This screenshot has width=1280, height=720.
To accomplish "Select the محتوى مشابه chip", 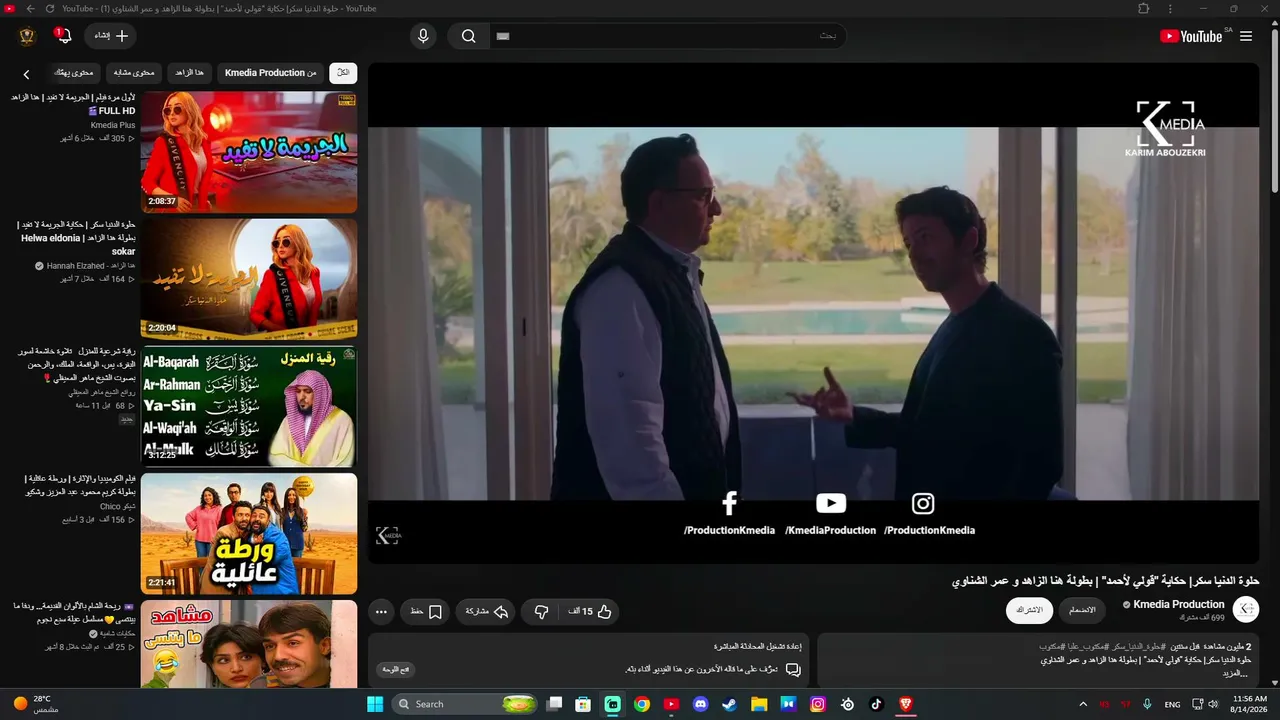I will [134, 72].
